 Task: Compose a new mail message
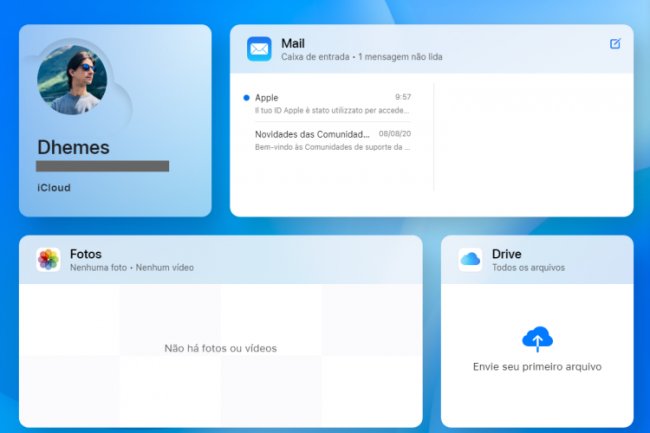(615, 44)
